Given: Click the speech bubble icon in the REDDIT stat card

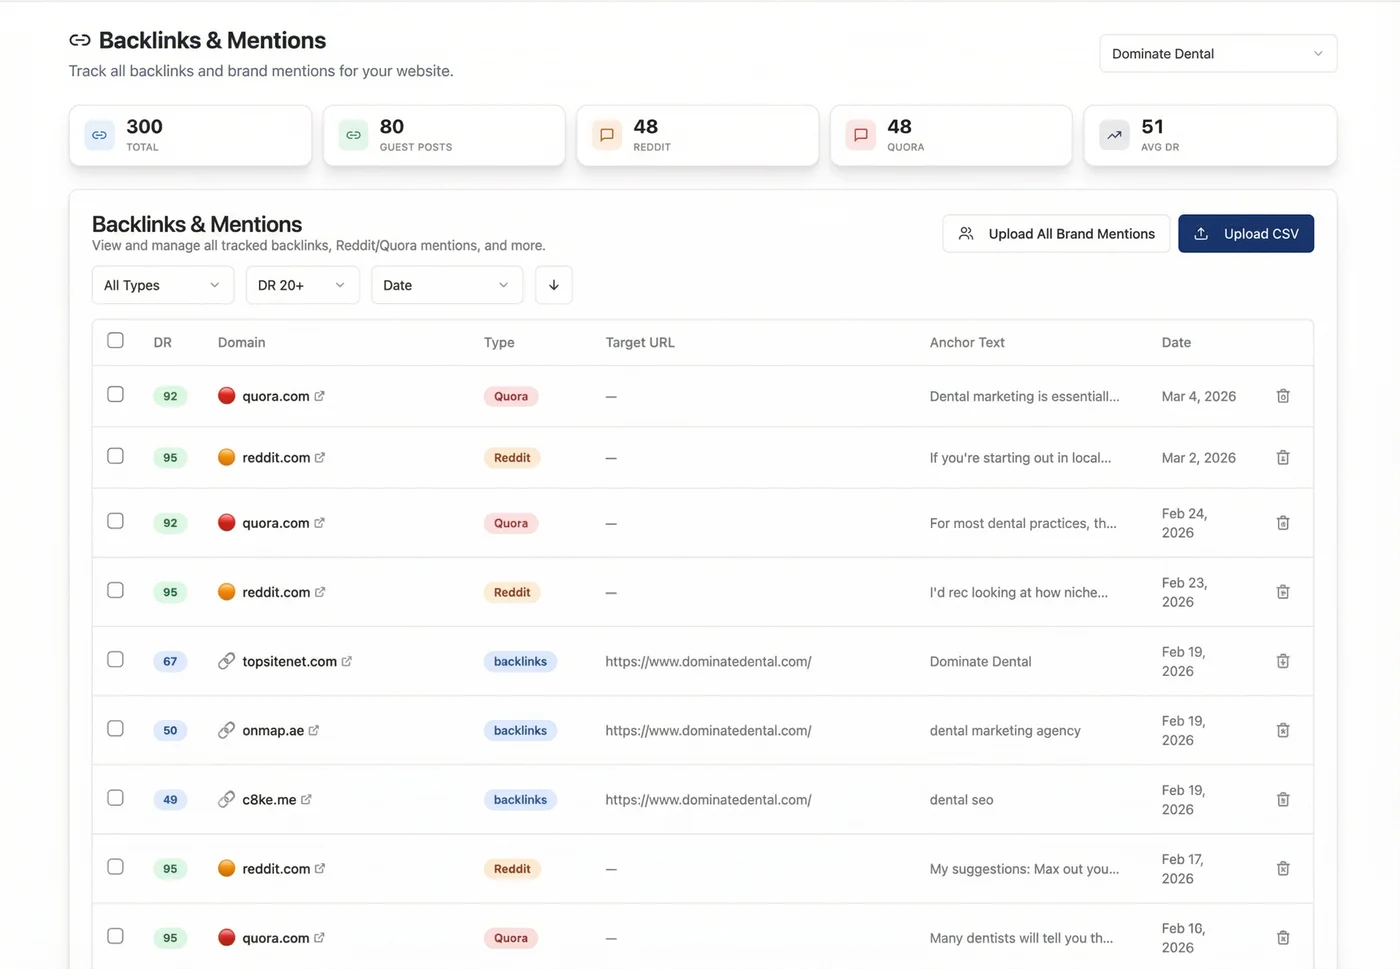Looking at the screenshot, I should (x=606, y=134).
